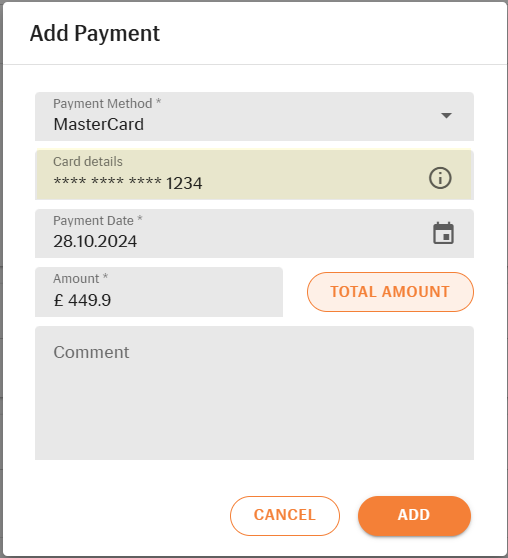Open the calendar date picker icon

click(x=443, y=233)
